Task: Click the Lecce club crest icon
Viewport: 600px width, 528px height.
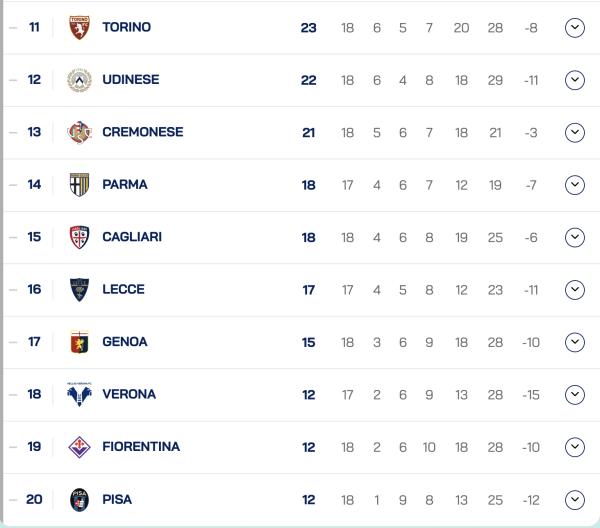Action: (79, 290)
